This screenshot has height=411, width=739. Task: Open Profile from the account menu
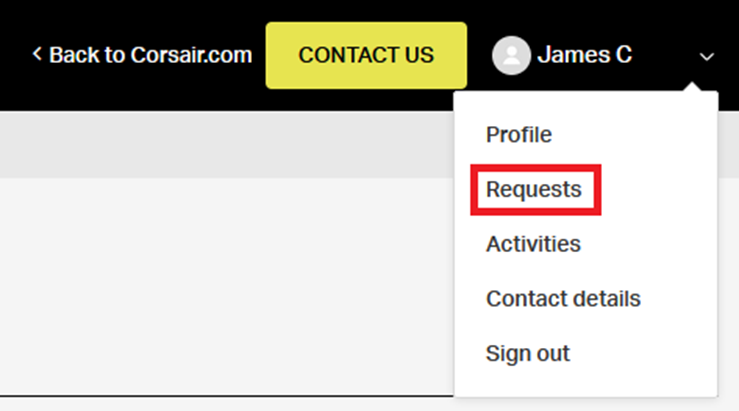(518, 134)
